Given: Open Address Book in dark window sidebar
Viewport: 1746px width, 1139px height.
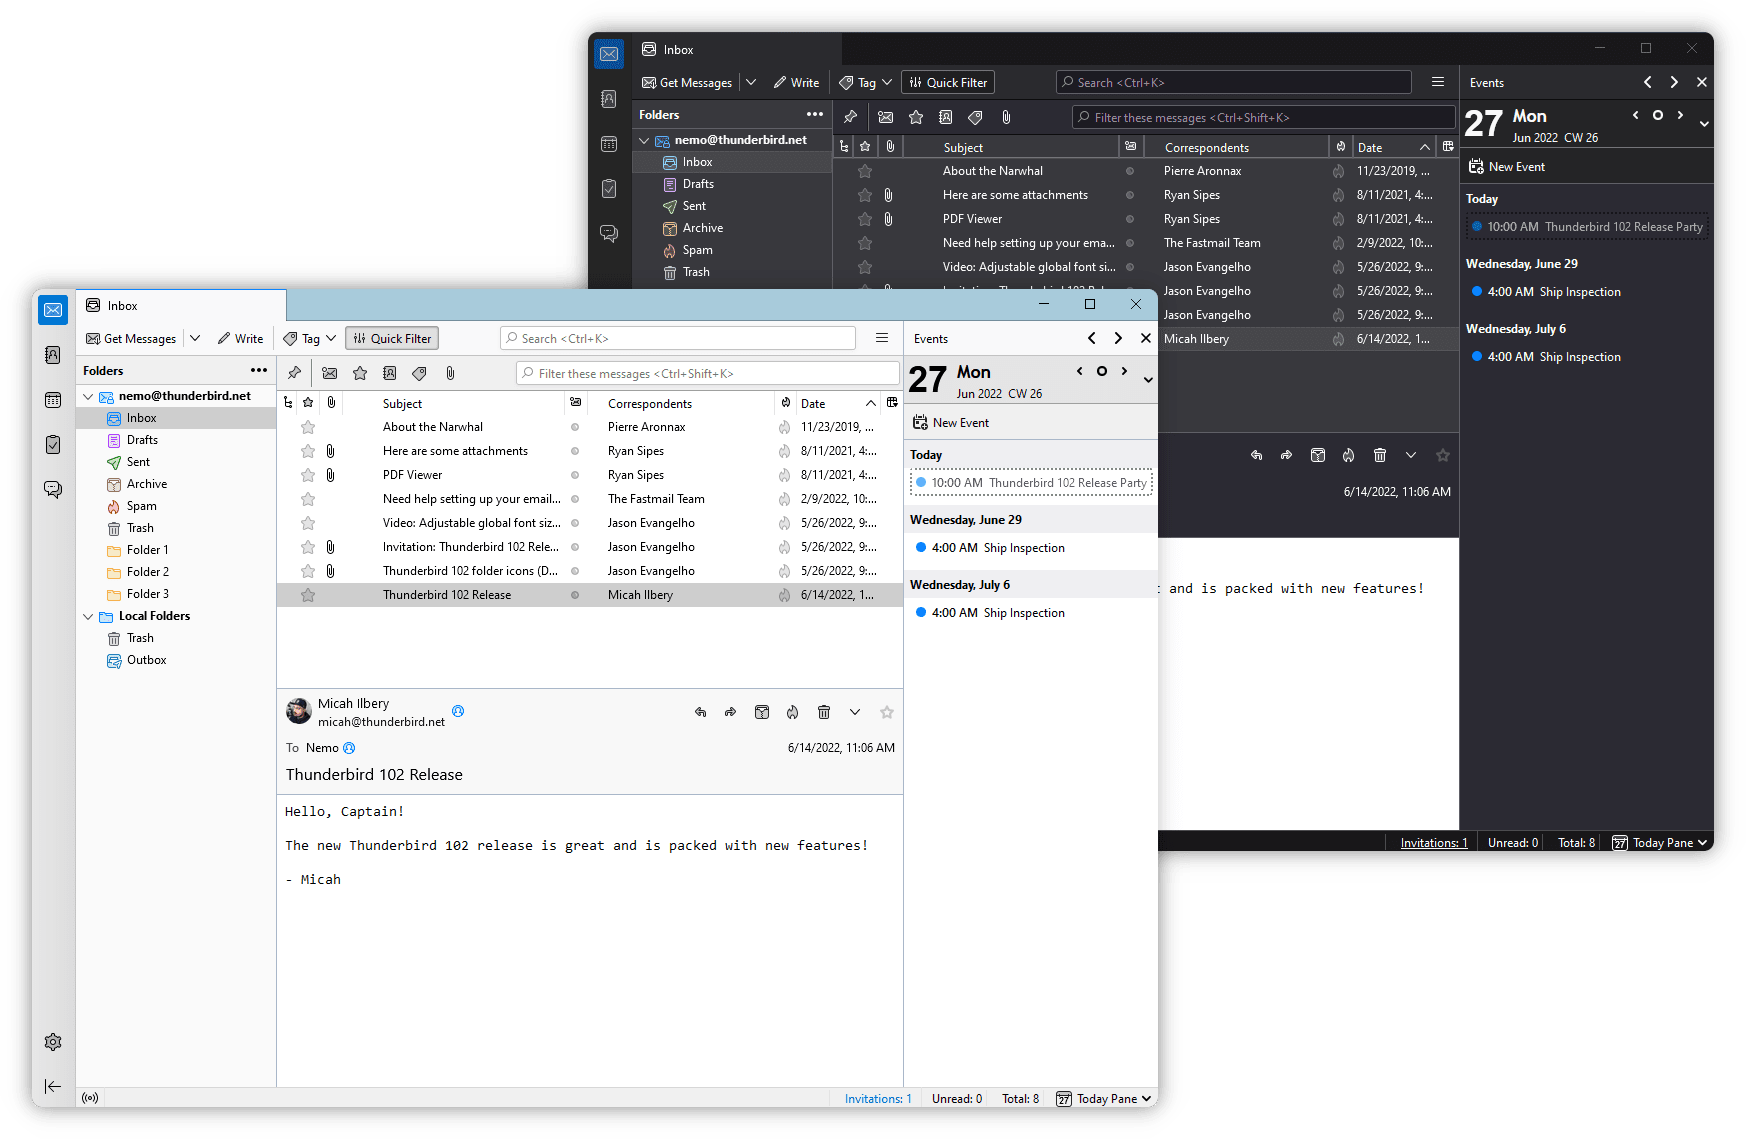Looking at the screenshot, I should pyautogui.click(x=609, y=99).
